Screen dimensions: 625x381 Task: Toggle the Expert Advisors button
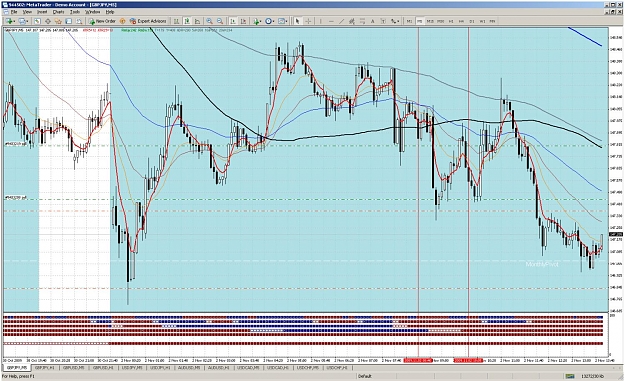[x=148, y=21]
